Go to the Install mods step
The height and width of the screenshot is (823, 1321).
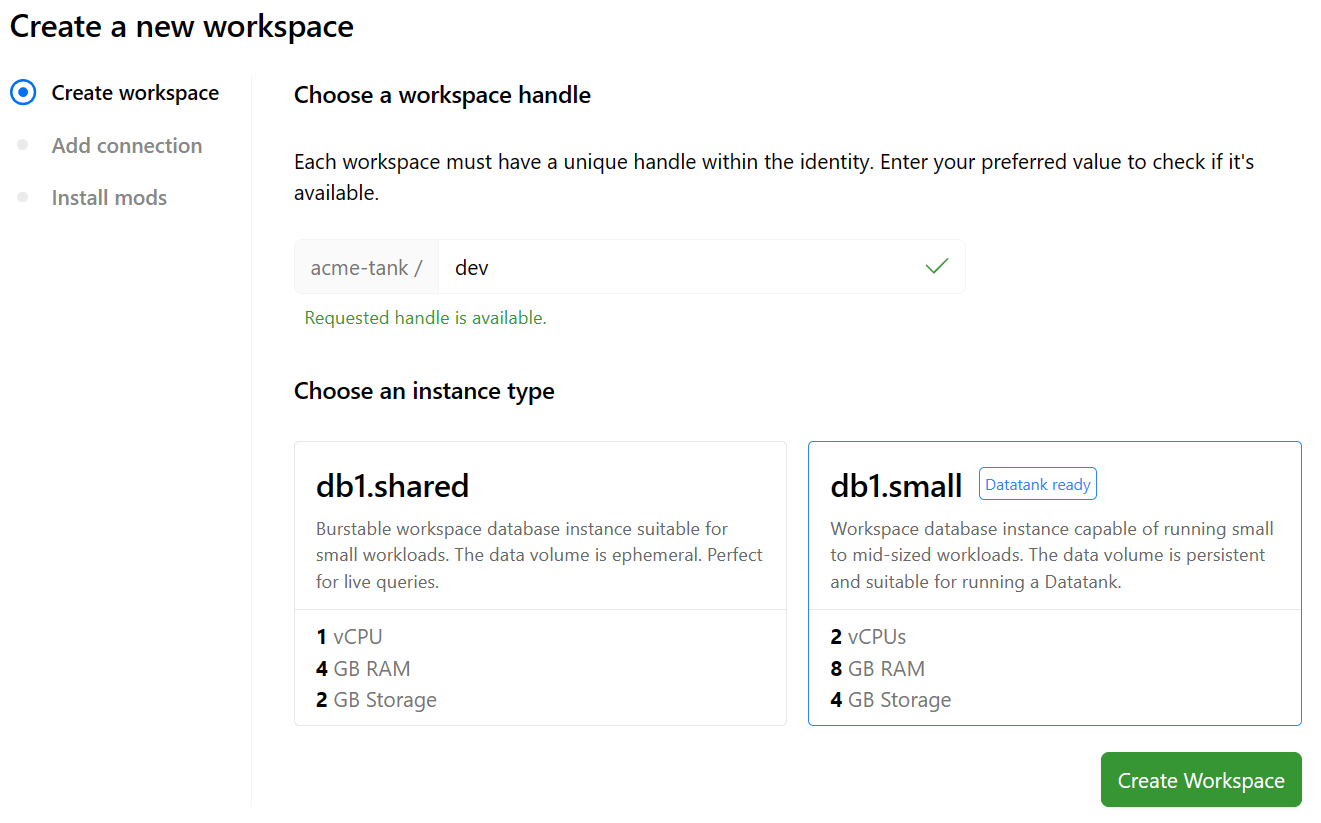coord(109,198)
